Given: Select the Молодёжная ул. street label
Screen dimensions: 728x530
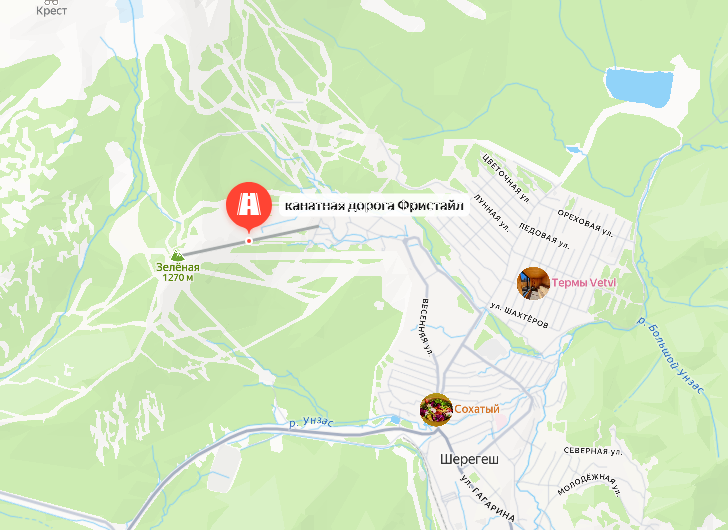Looking at the screenshot, I should (x=589, y=485).
